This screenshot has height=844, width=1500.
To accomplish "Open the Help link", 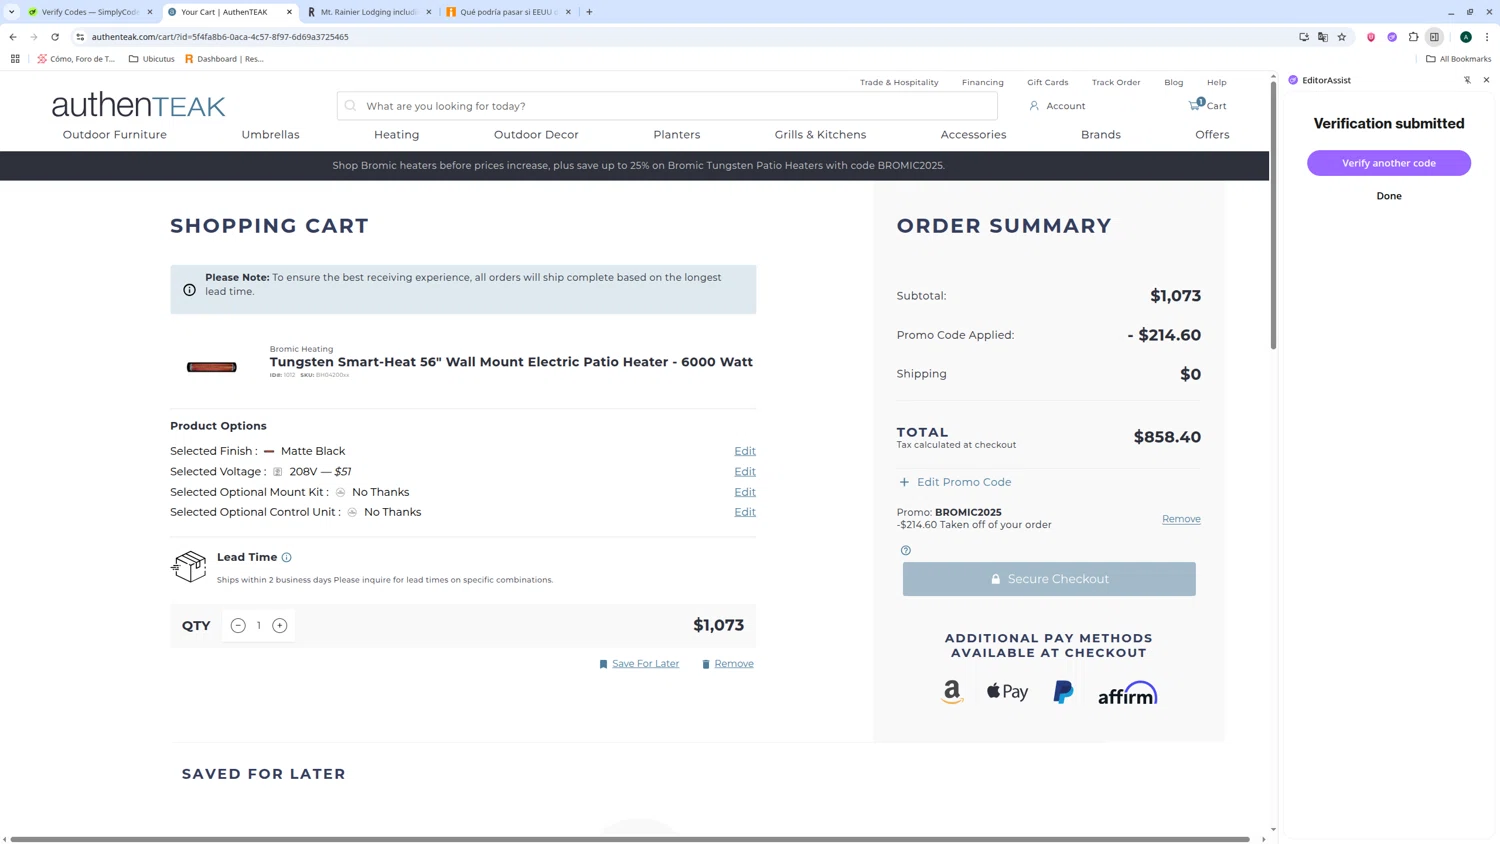I will [1216, 82].
